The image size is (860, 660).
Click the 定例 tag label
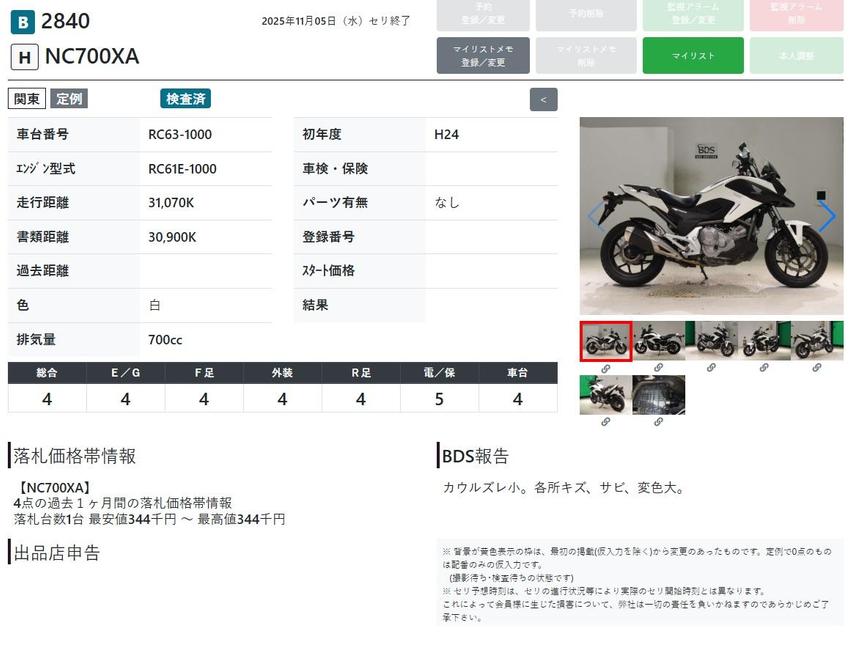pos(69,99)
